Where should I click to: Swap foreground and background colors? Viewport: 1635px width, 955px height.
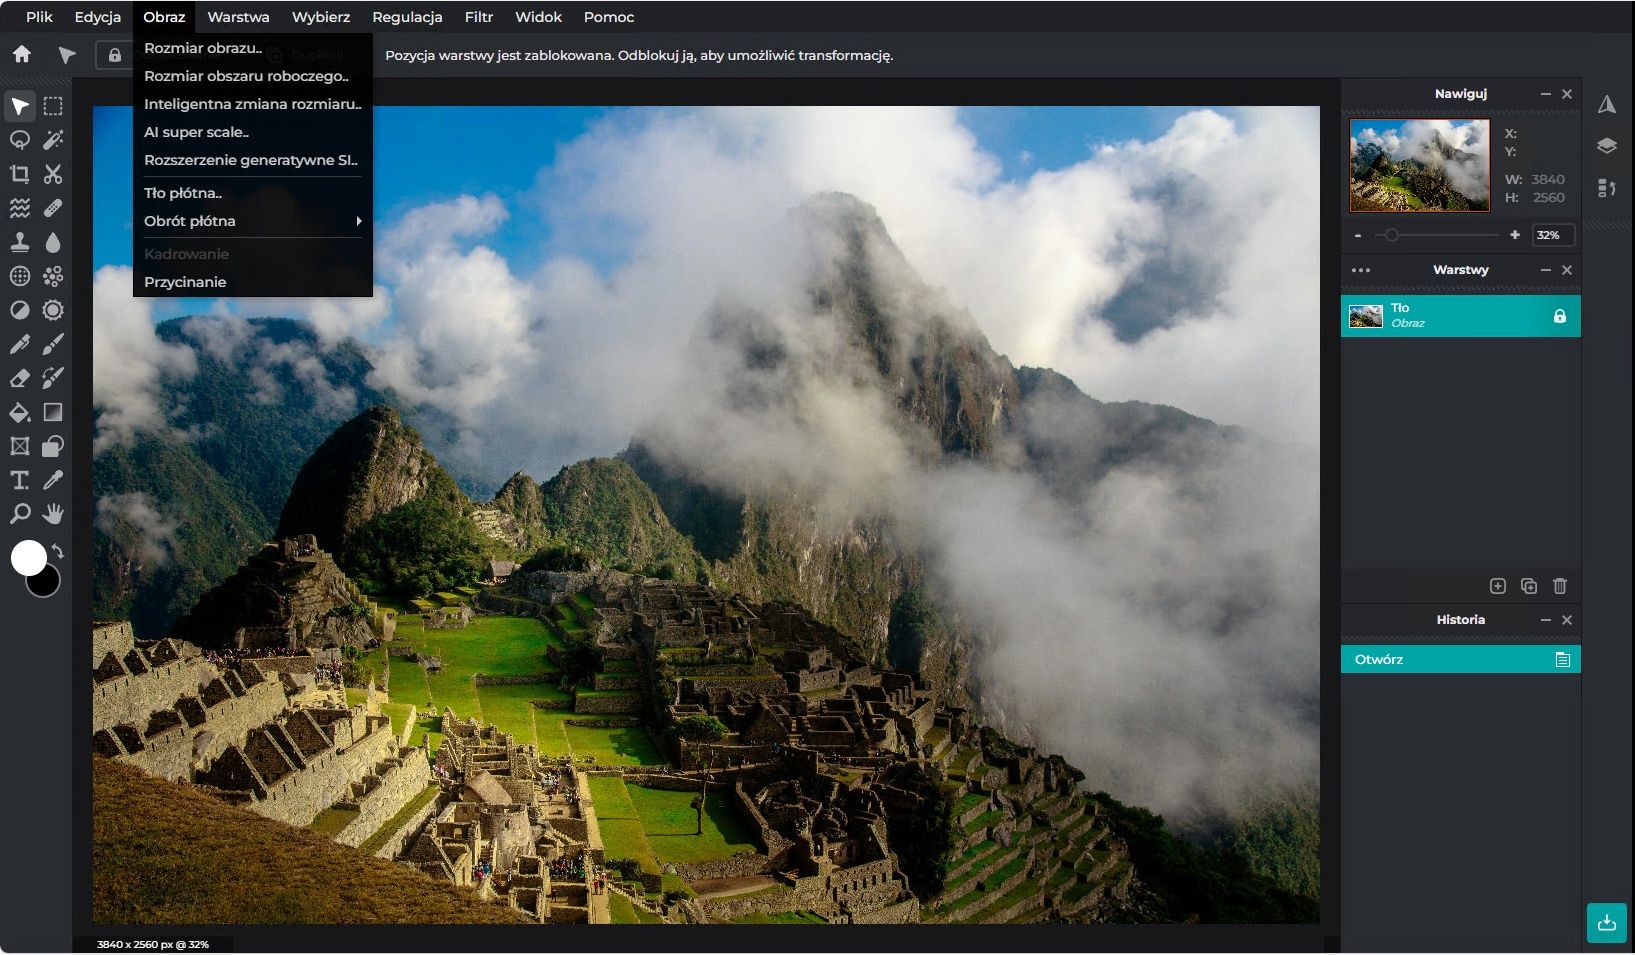point(58,551)
